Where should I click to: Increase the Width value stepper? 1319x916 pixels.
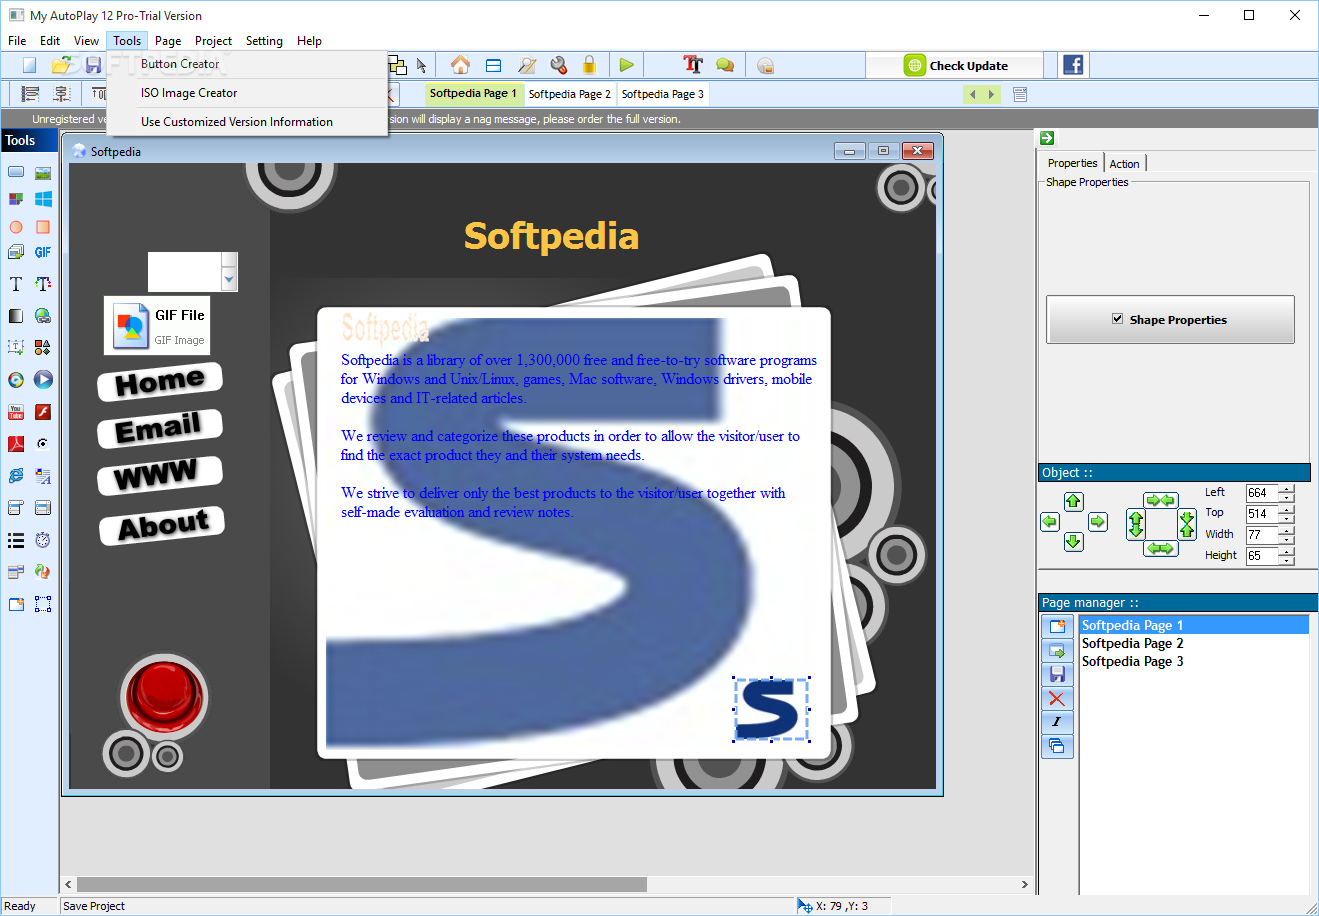click(1286, 530)
